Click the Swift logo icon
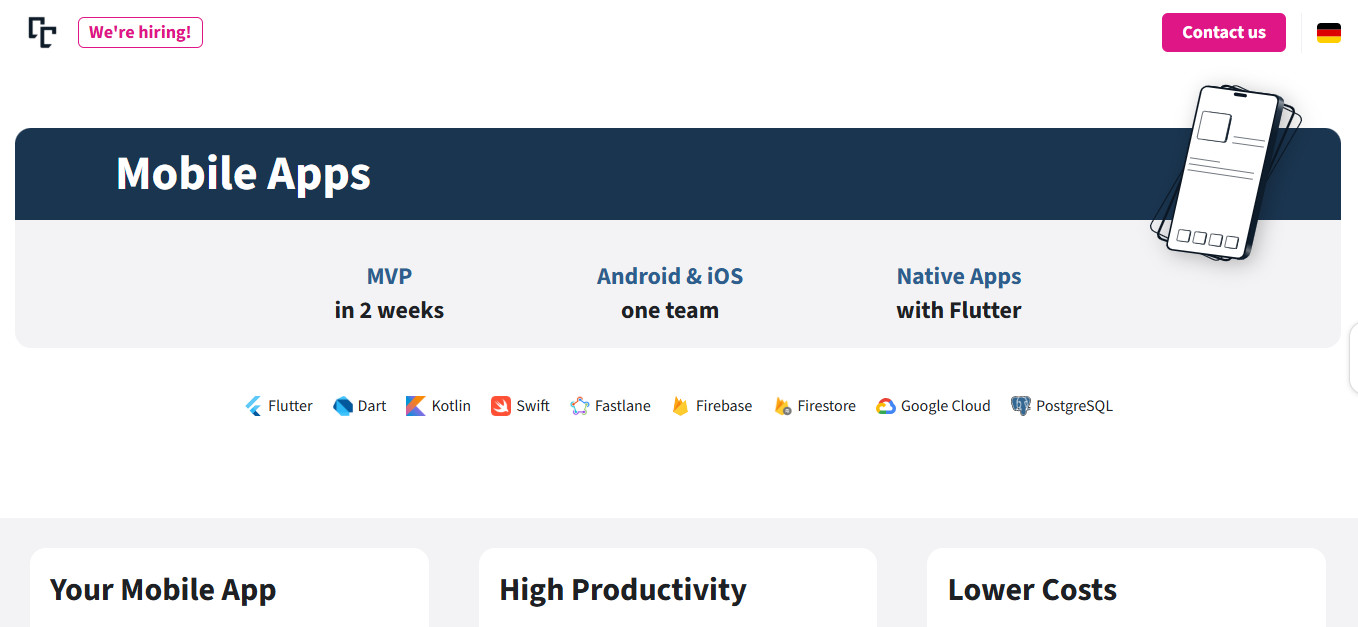Viewport: 1358px width, 627px height. pos(501,406)
